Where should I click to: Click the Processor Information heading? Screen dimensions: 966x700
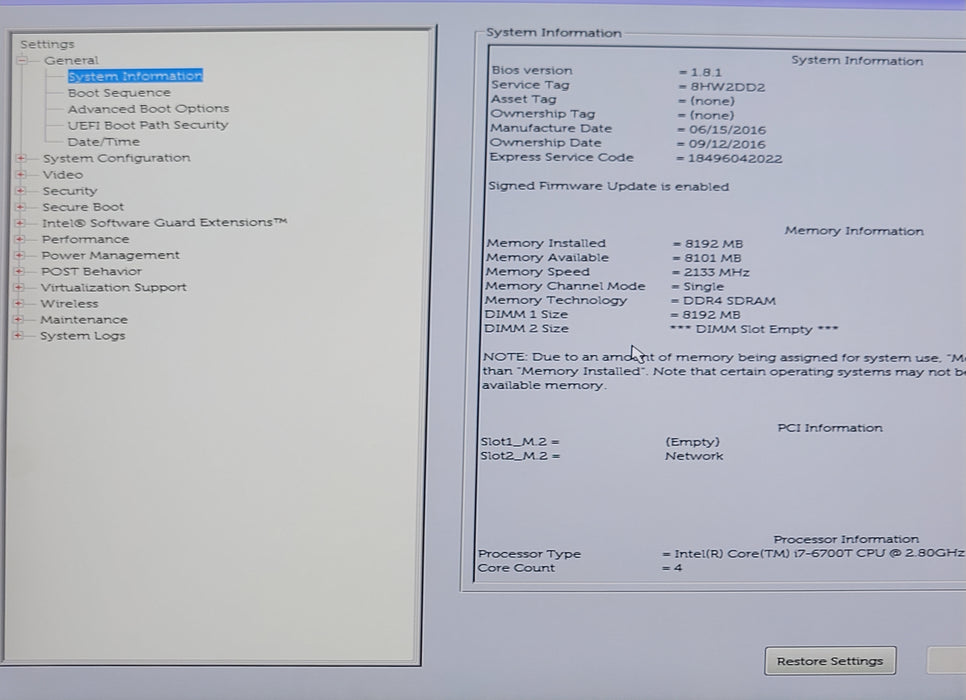(x=846, y=539)
